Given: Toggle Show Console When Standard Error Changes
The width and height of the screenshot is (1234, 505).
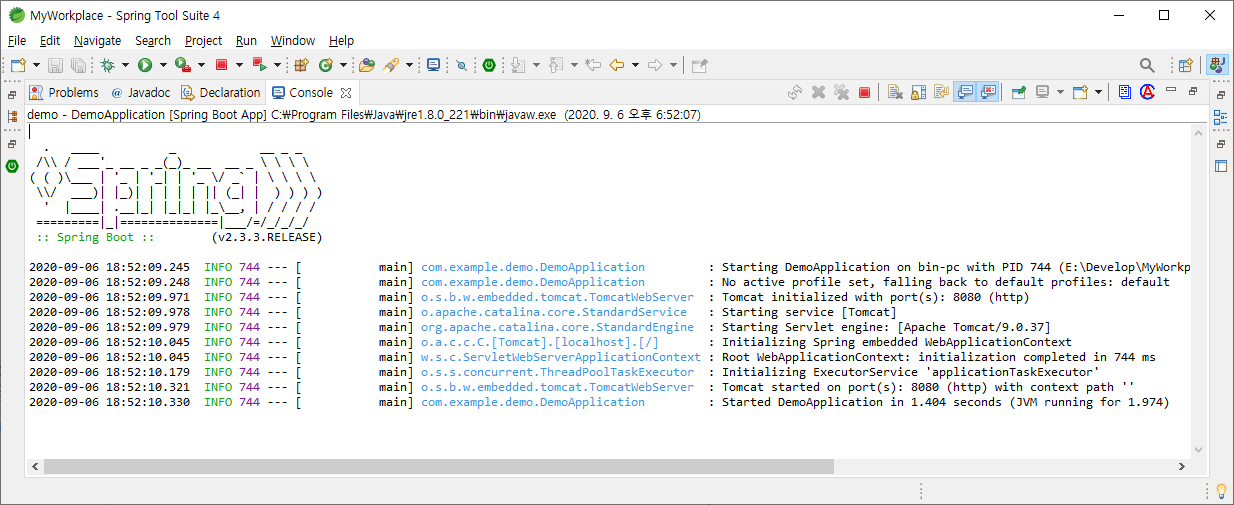Looking at the screenshot, I should coord(988,92).
